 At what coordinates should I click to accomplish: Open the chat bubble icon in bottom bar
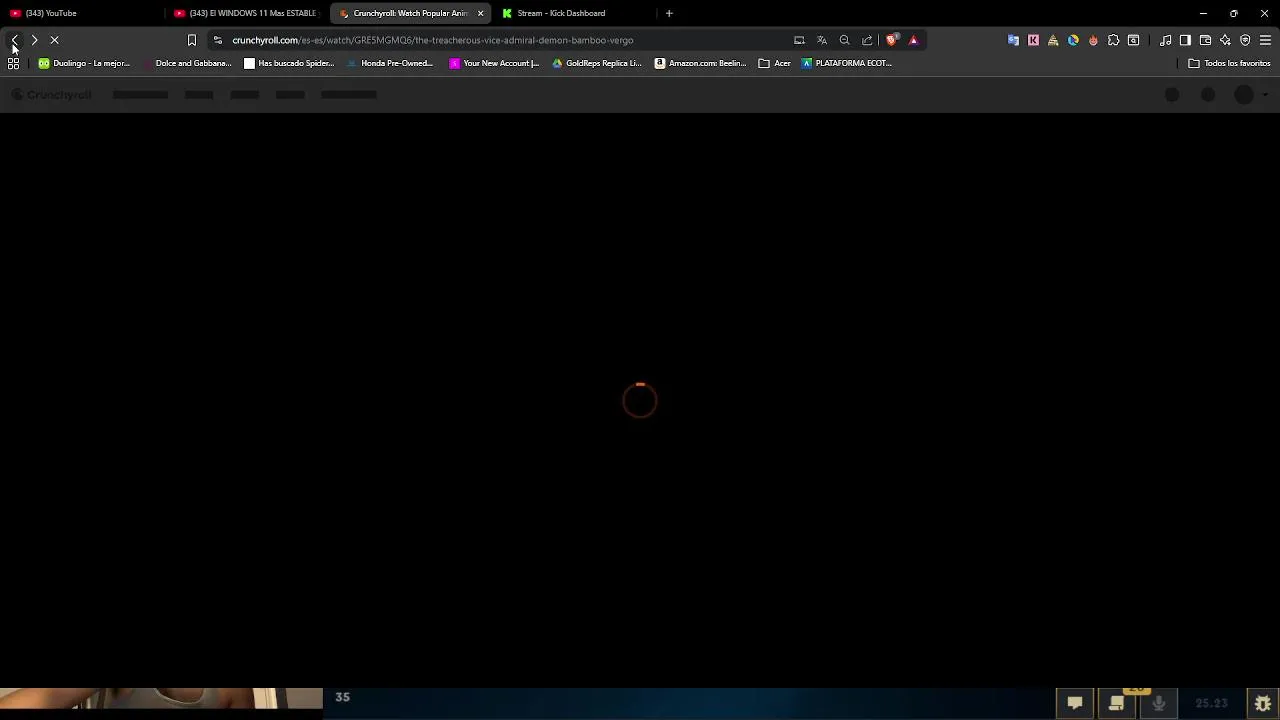[1075, 703]
